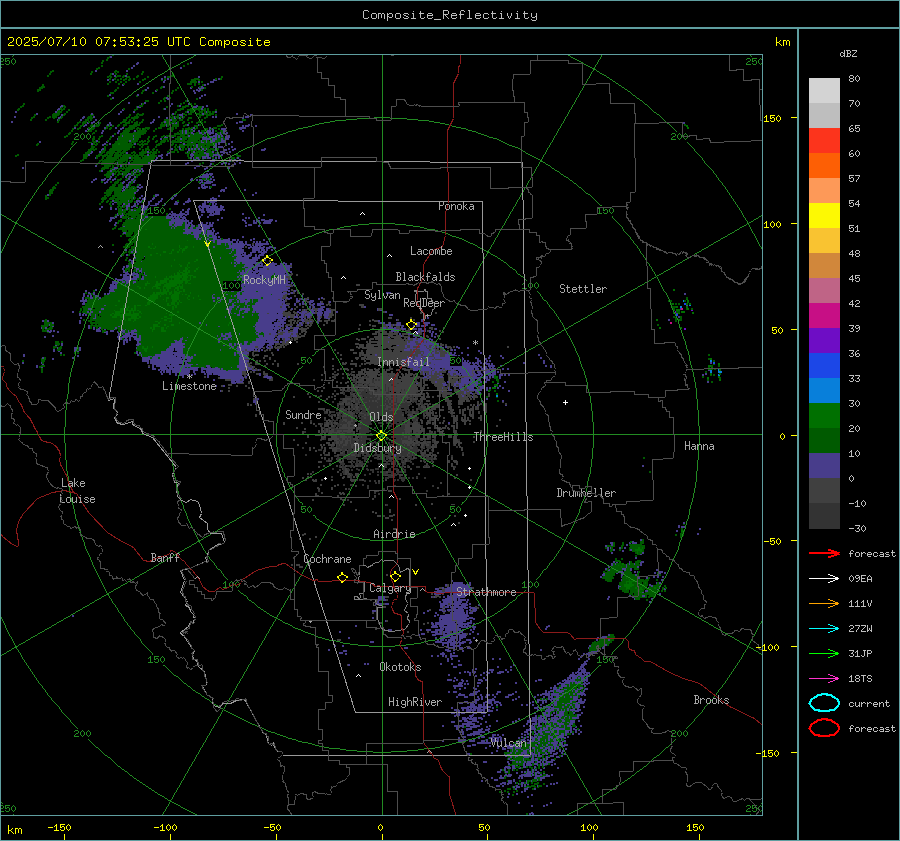
Task: Click the 'Innisfail' map label
Action: click(x=403, y=362)
